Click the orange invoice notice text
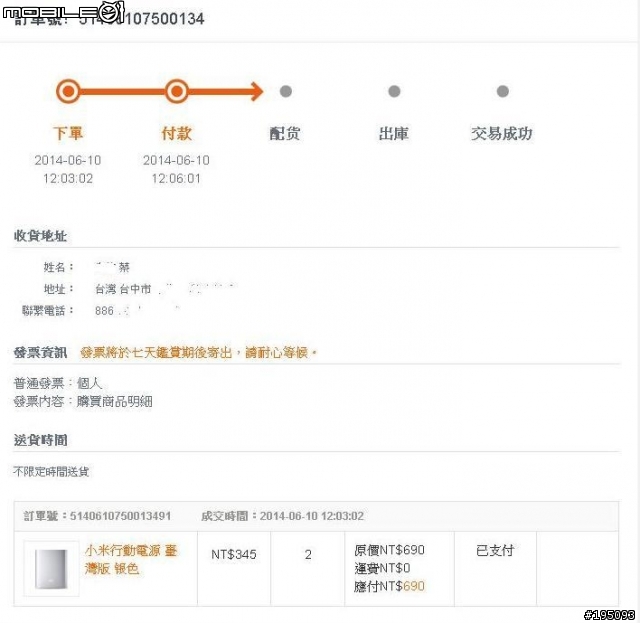The image size is (640, 623). [x=198, y=353]
